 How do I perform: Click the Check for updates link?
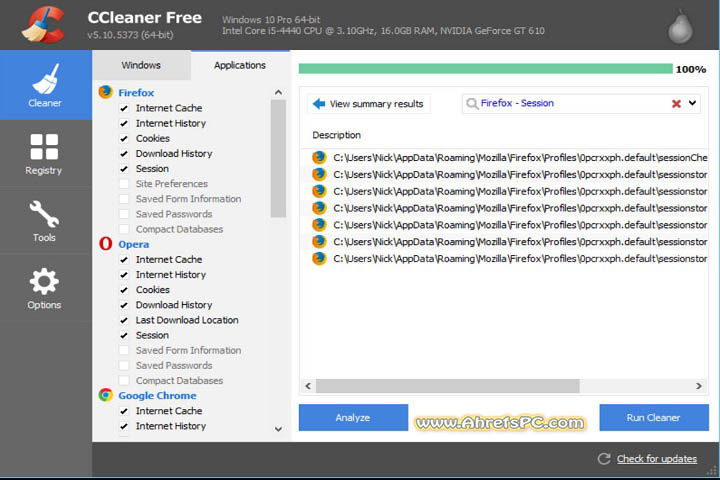pyautogui.click(x=657, y=458)
